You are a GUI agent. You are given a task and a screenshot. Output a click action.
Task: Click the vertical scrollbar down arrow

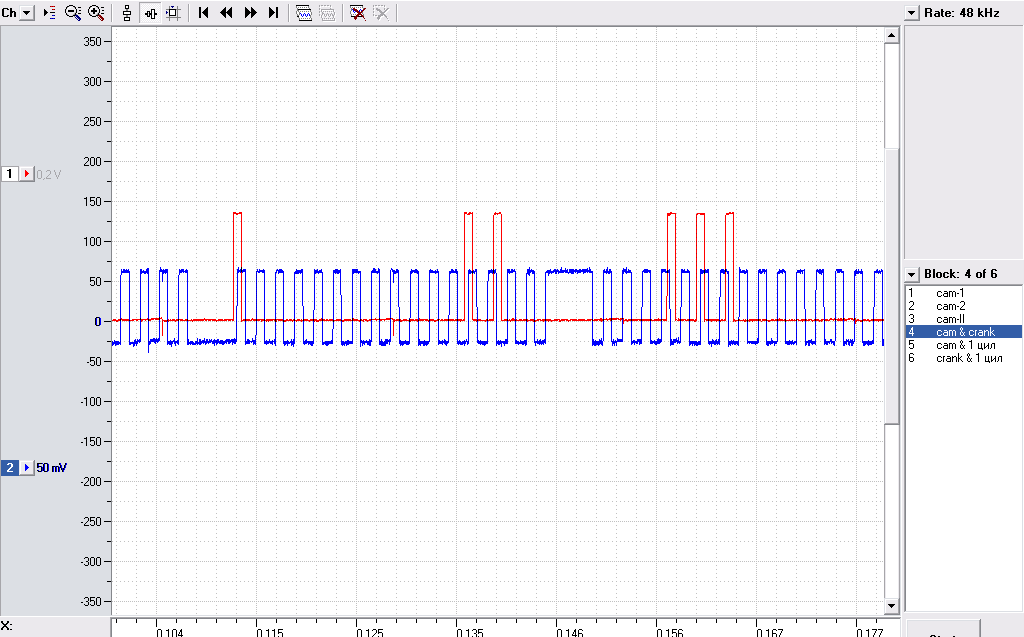891,606
